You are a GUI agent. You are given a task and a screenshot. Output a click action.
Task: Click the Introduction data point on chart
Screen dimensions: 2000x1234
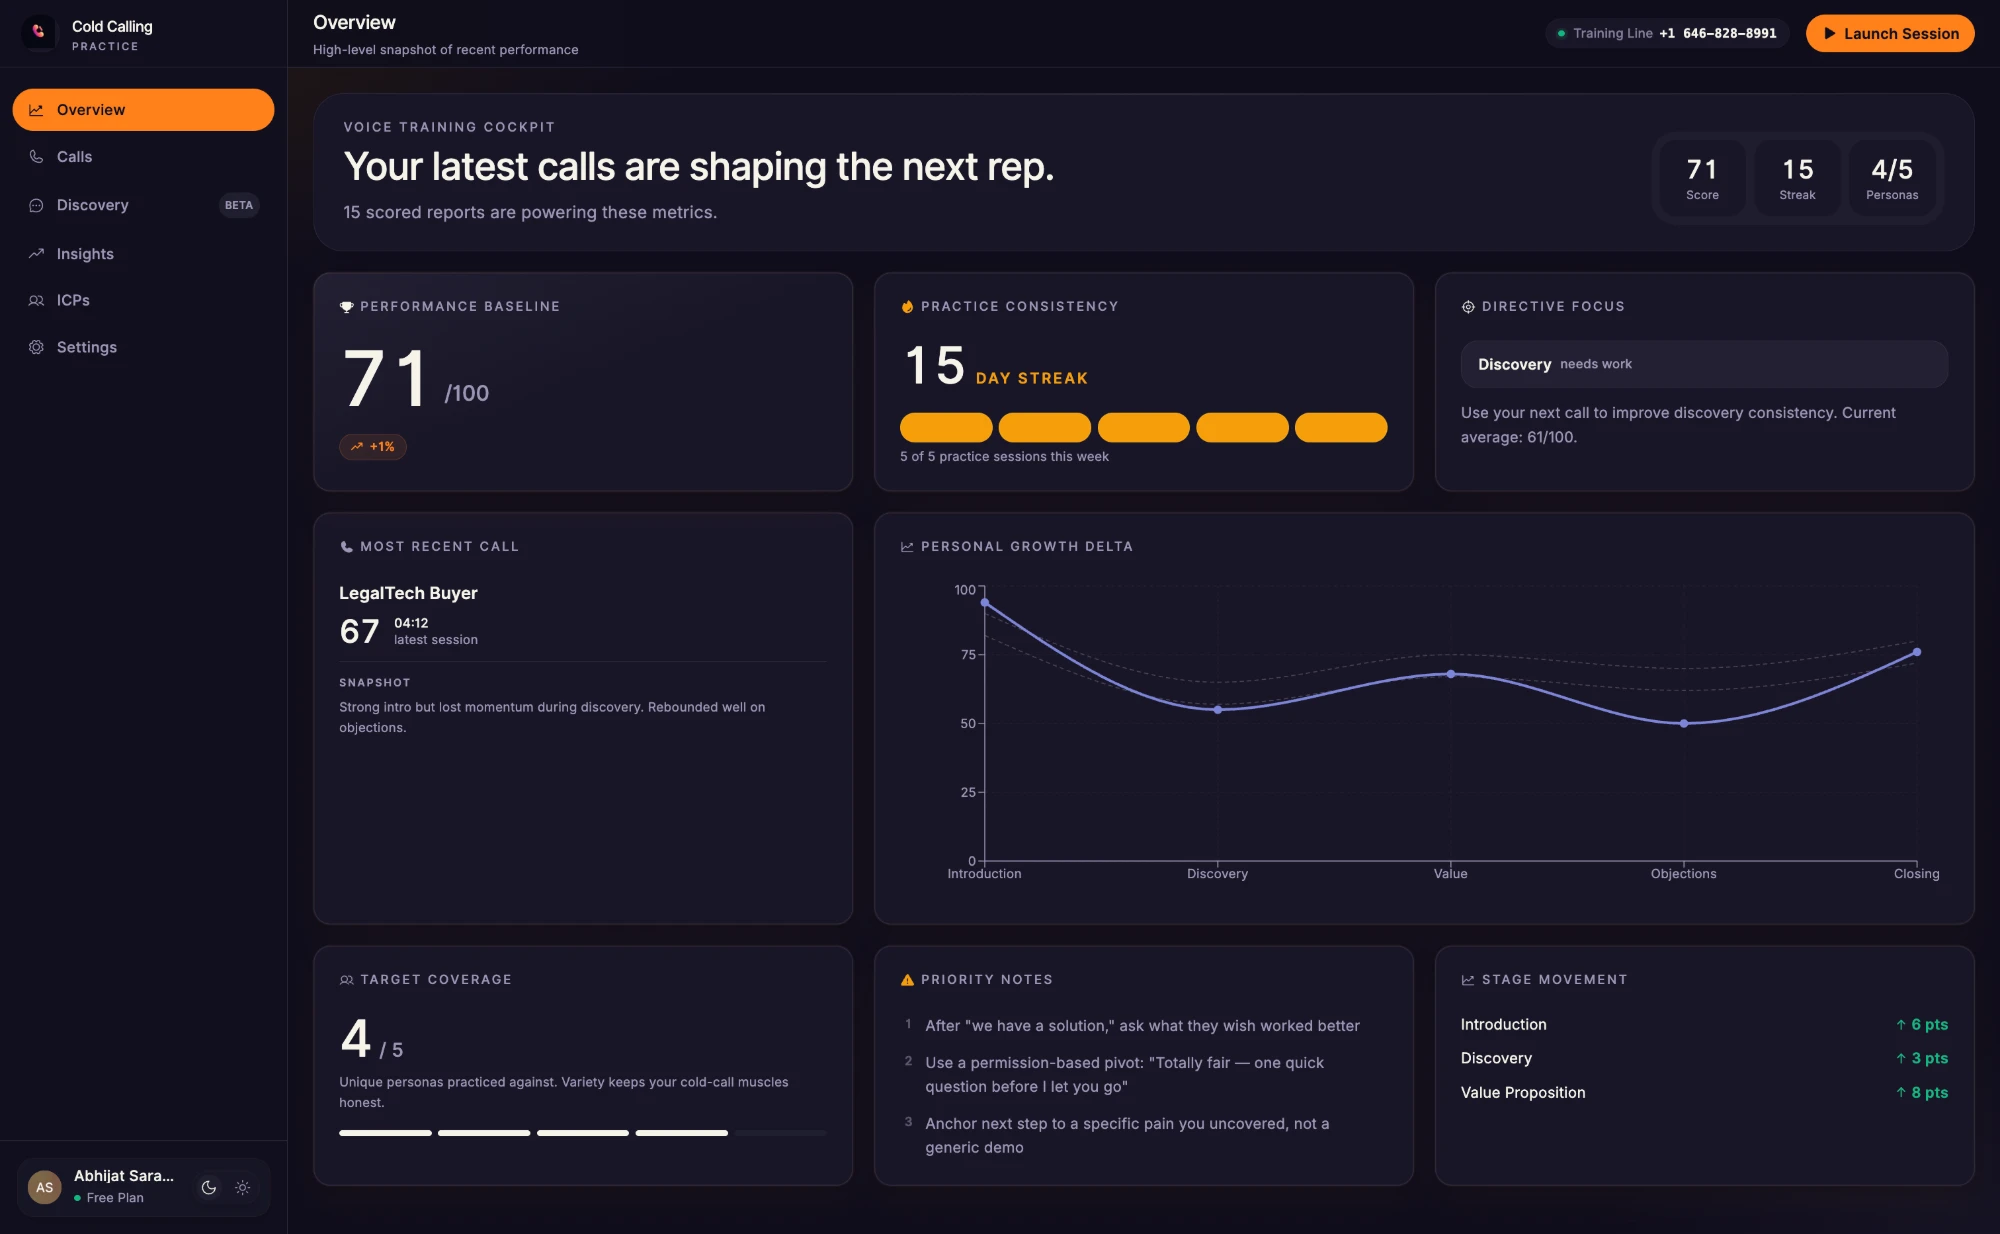click(985, 603)
